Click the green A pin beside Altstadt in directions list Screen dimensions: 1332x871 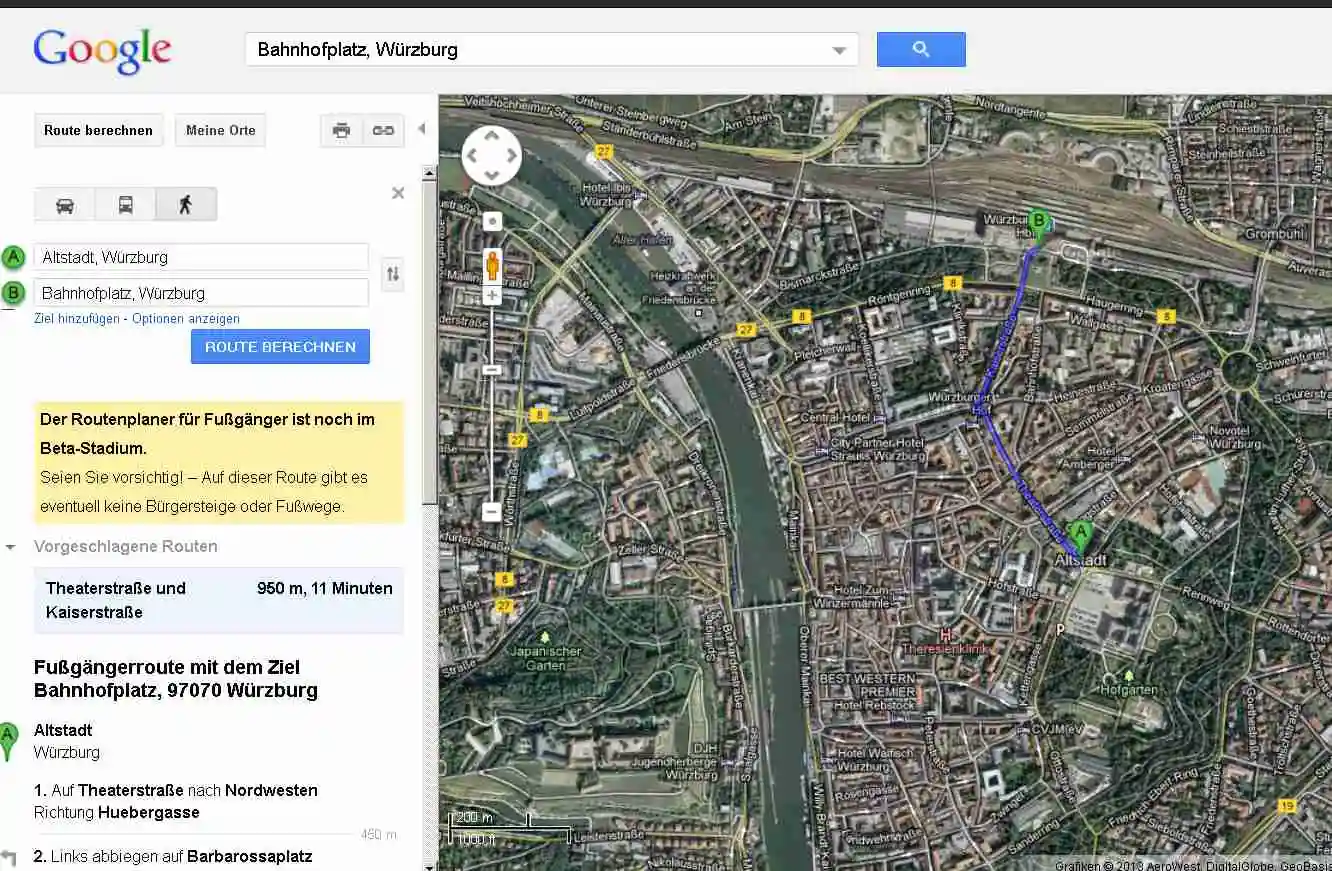pos(8,741)
